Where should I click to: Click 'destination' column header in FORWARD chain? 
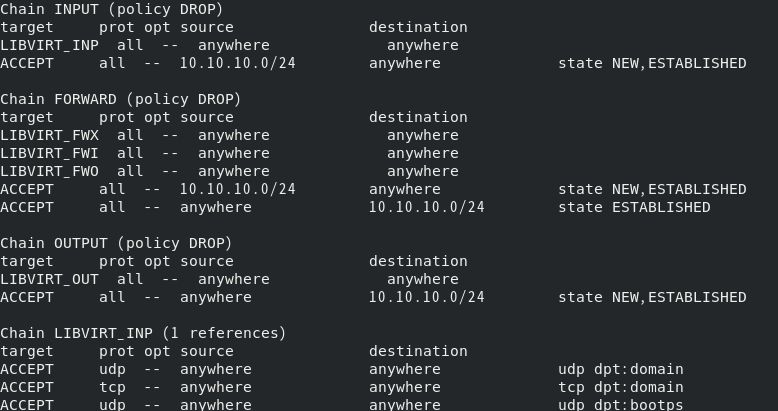coord(418,117)
